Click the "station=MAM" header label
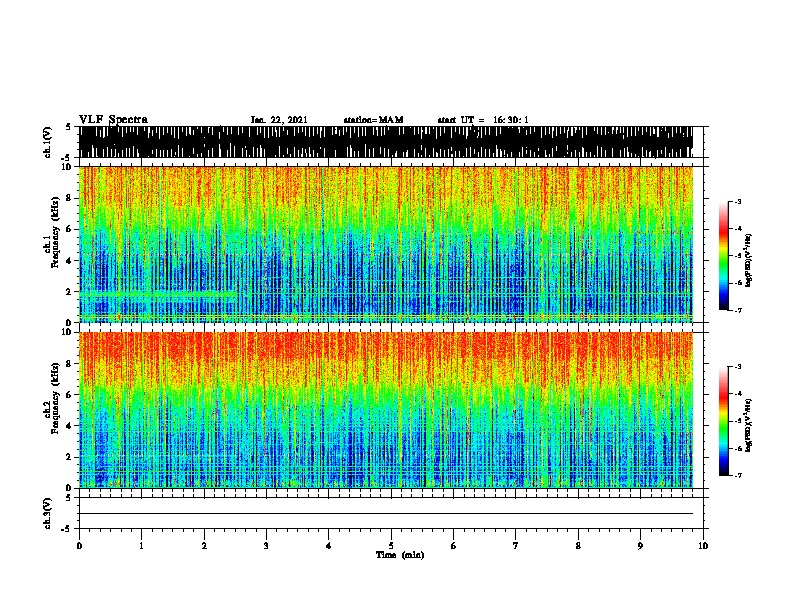Screen dimensions: 792x612 (x=373, y=120)
